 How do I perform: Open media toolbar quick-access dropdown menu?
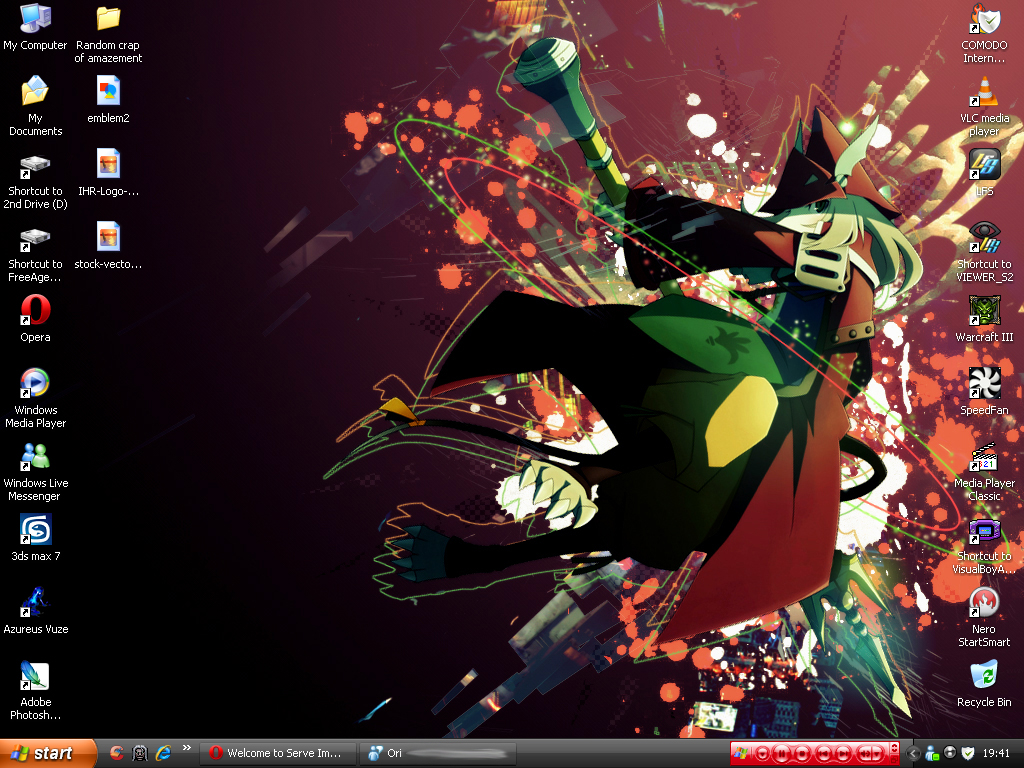click(x=762, y=754)
